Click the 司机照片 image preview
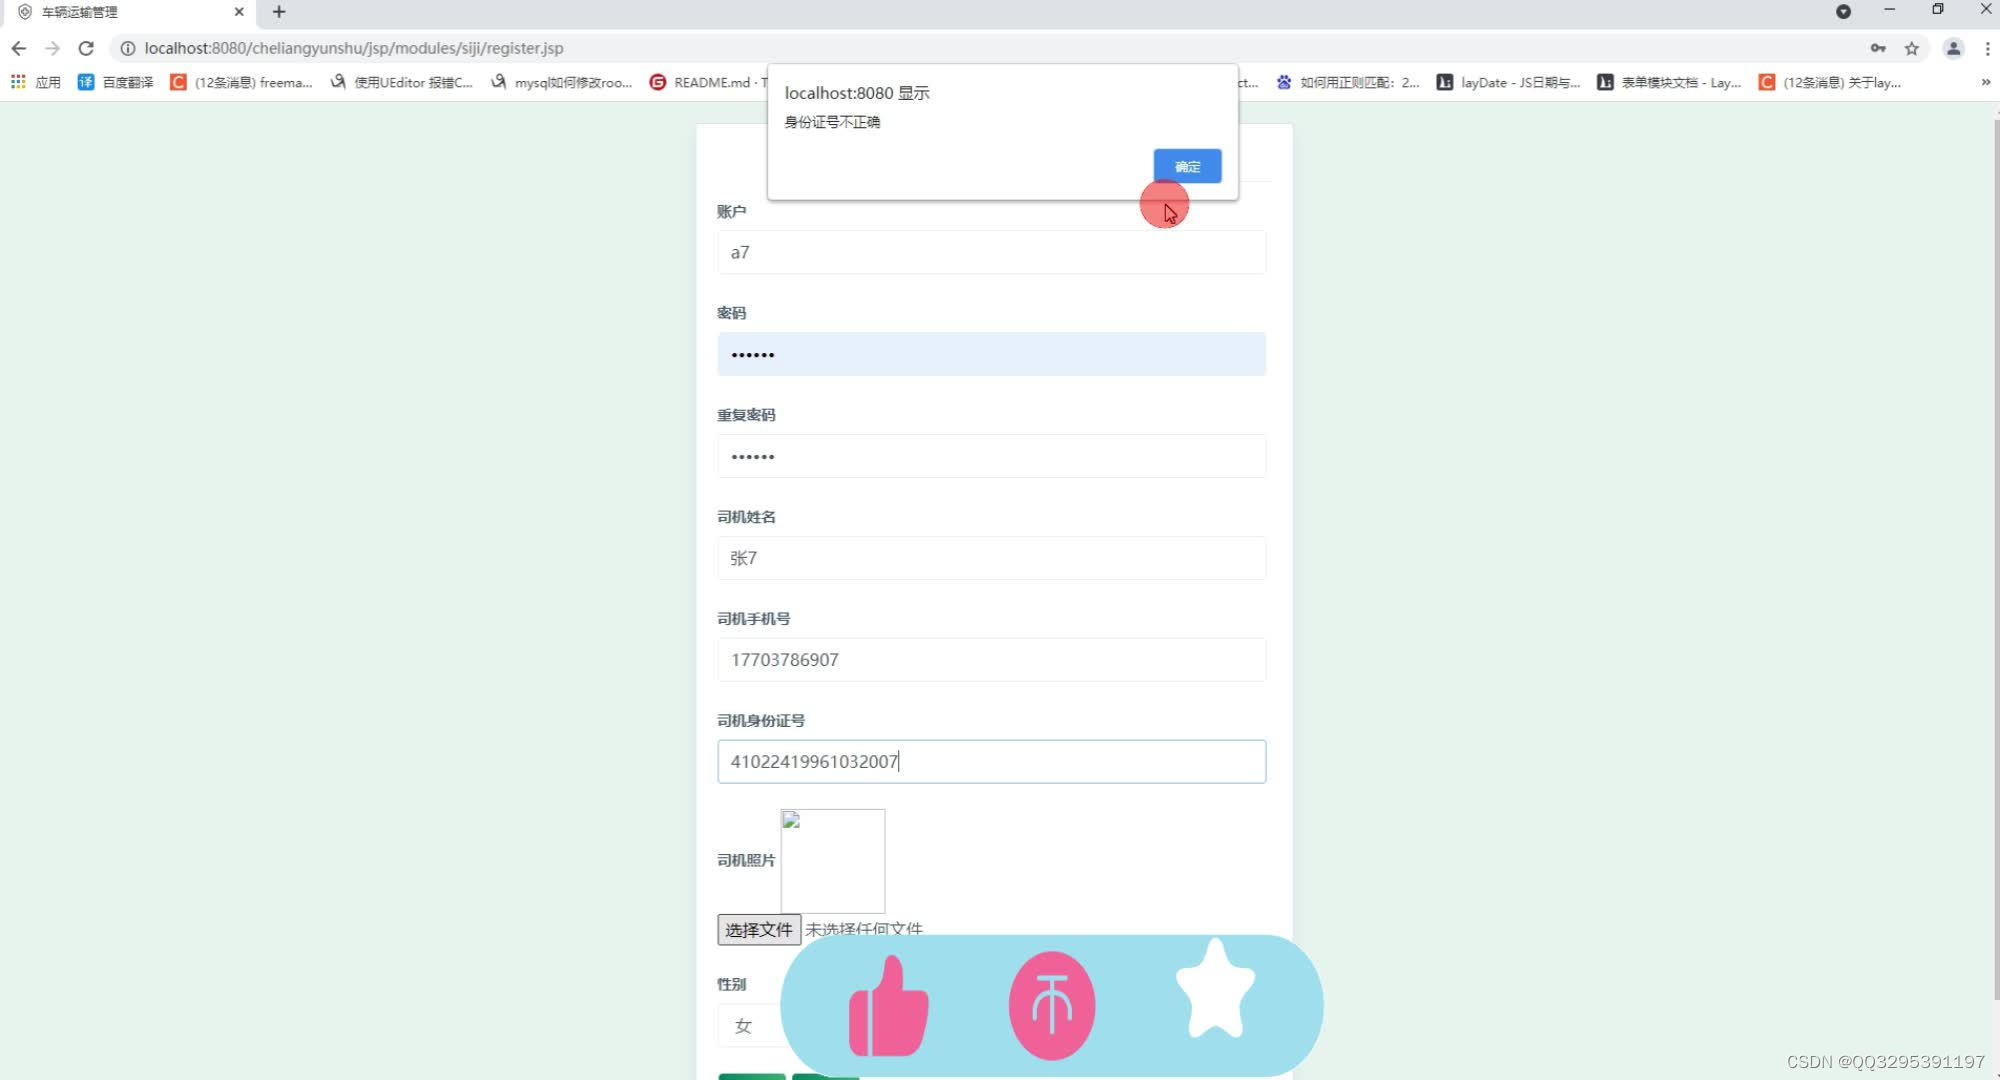Screen dimensions: 2000x1080 (833, 861)
